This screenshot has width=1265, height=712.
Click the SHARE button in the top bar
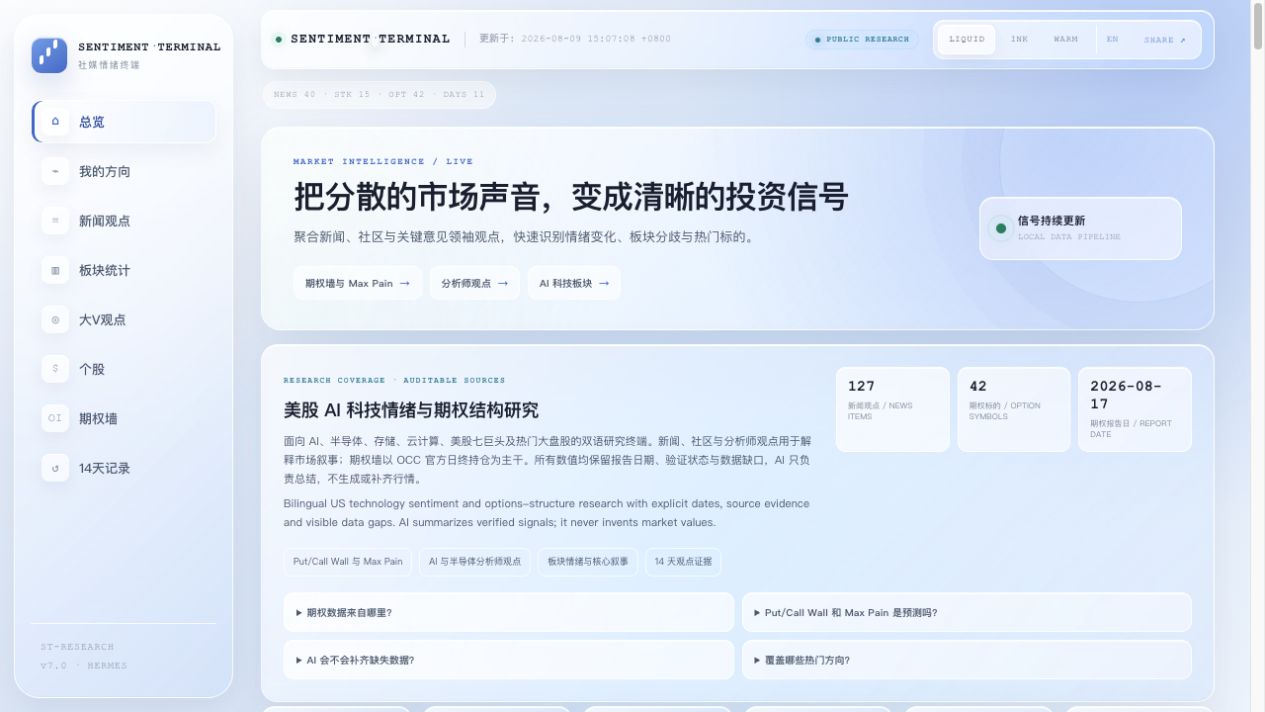[x=1164, y=40]
